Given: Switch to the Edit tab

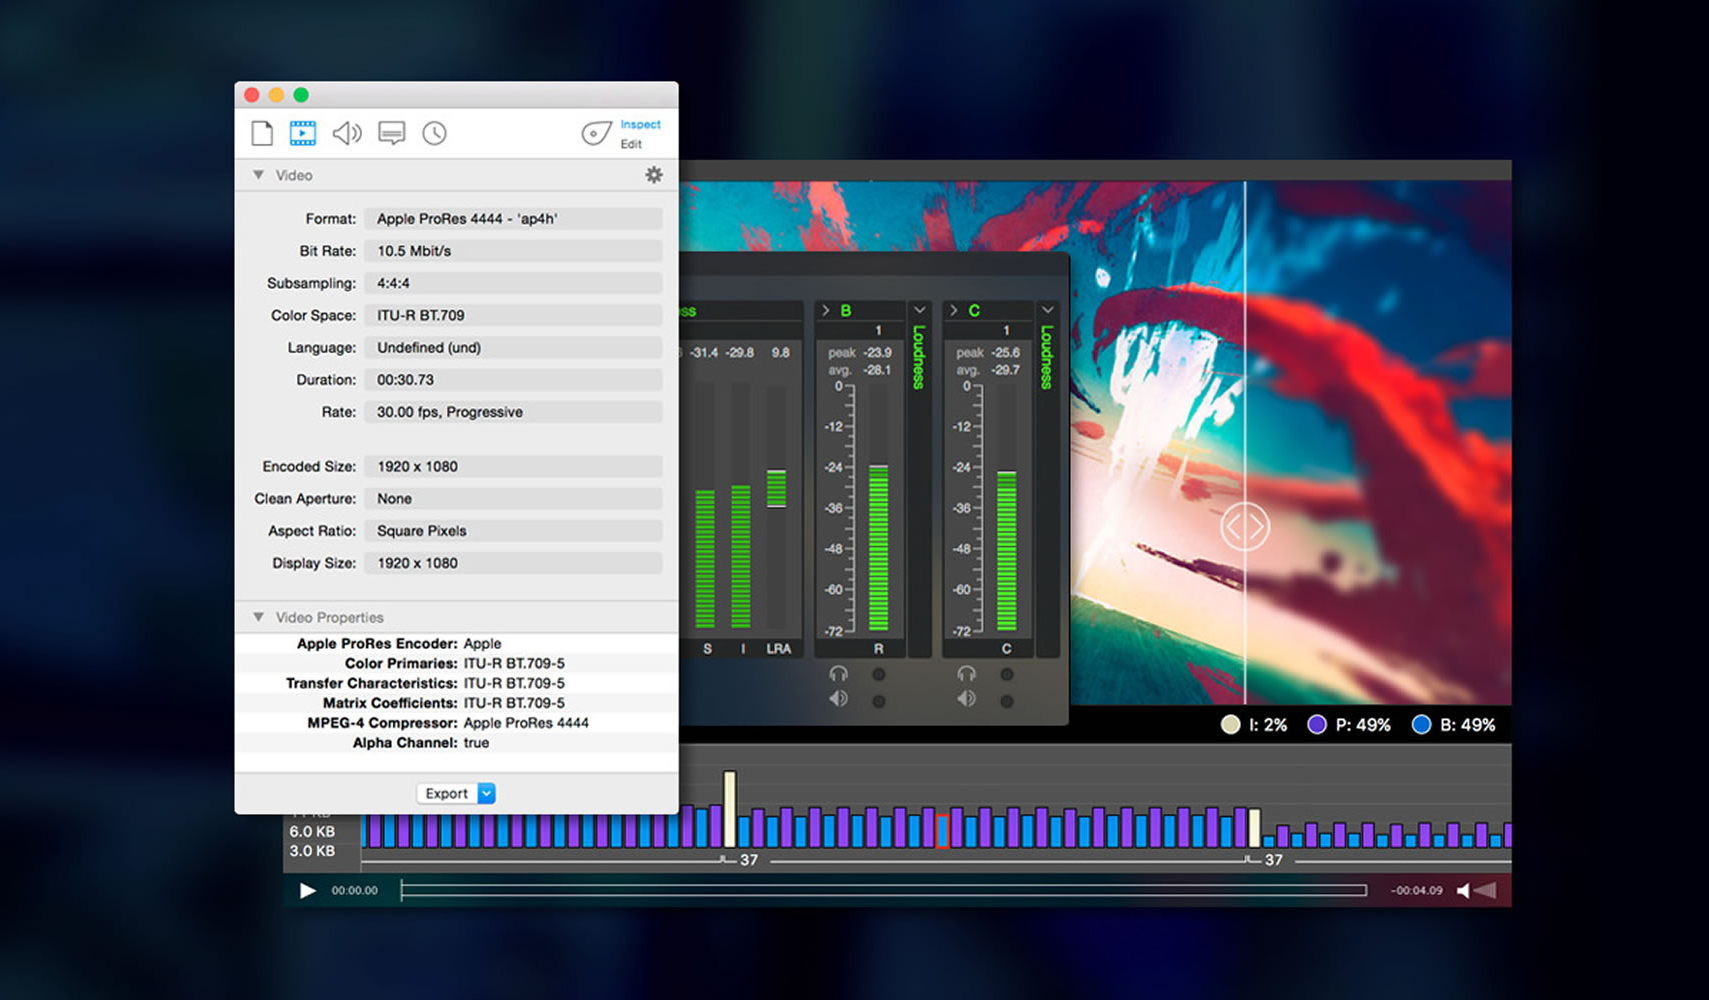Looking at the screenshot, I should click(x=632, y=144).
